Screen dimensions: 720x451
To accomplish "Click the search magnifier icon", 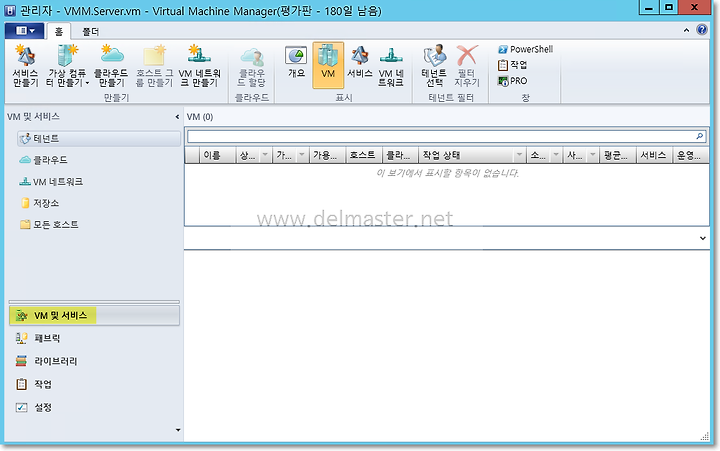I will tap(699, 136).
